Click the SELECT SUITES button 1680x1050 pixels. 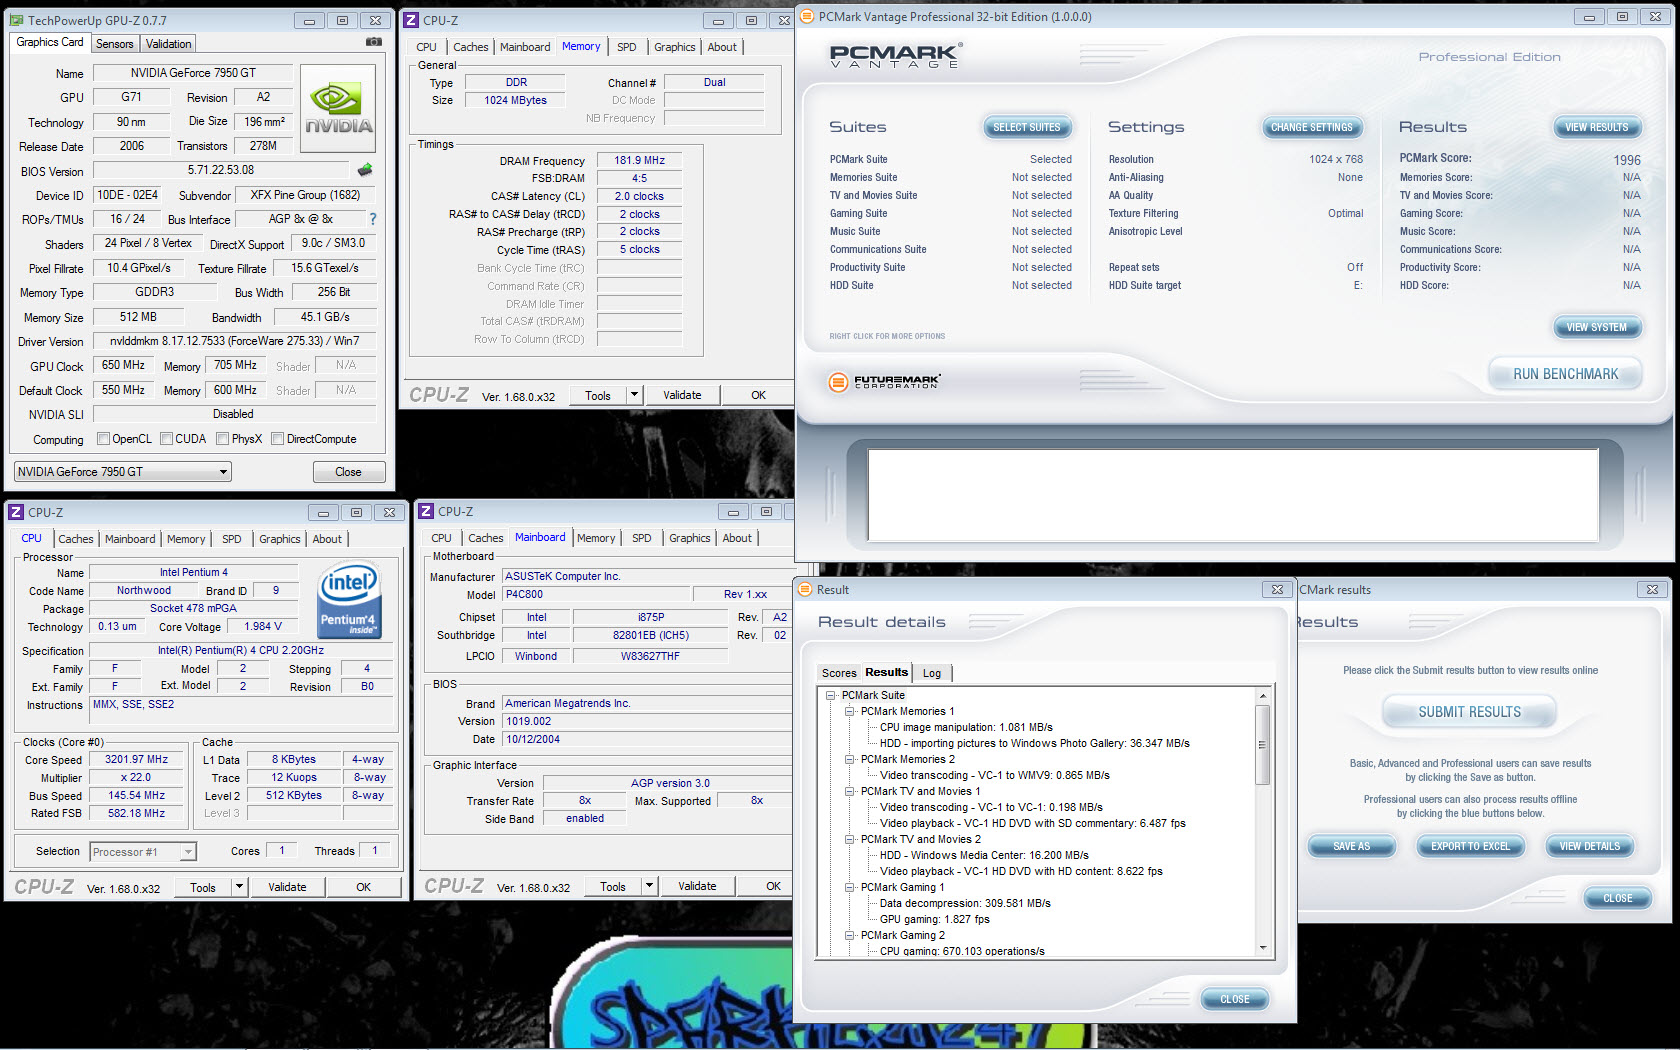pyautogui.click(x=1026, y=127)
